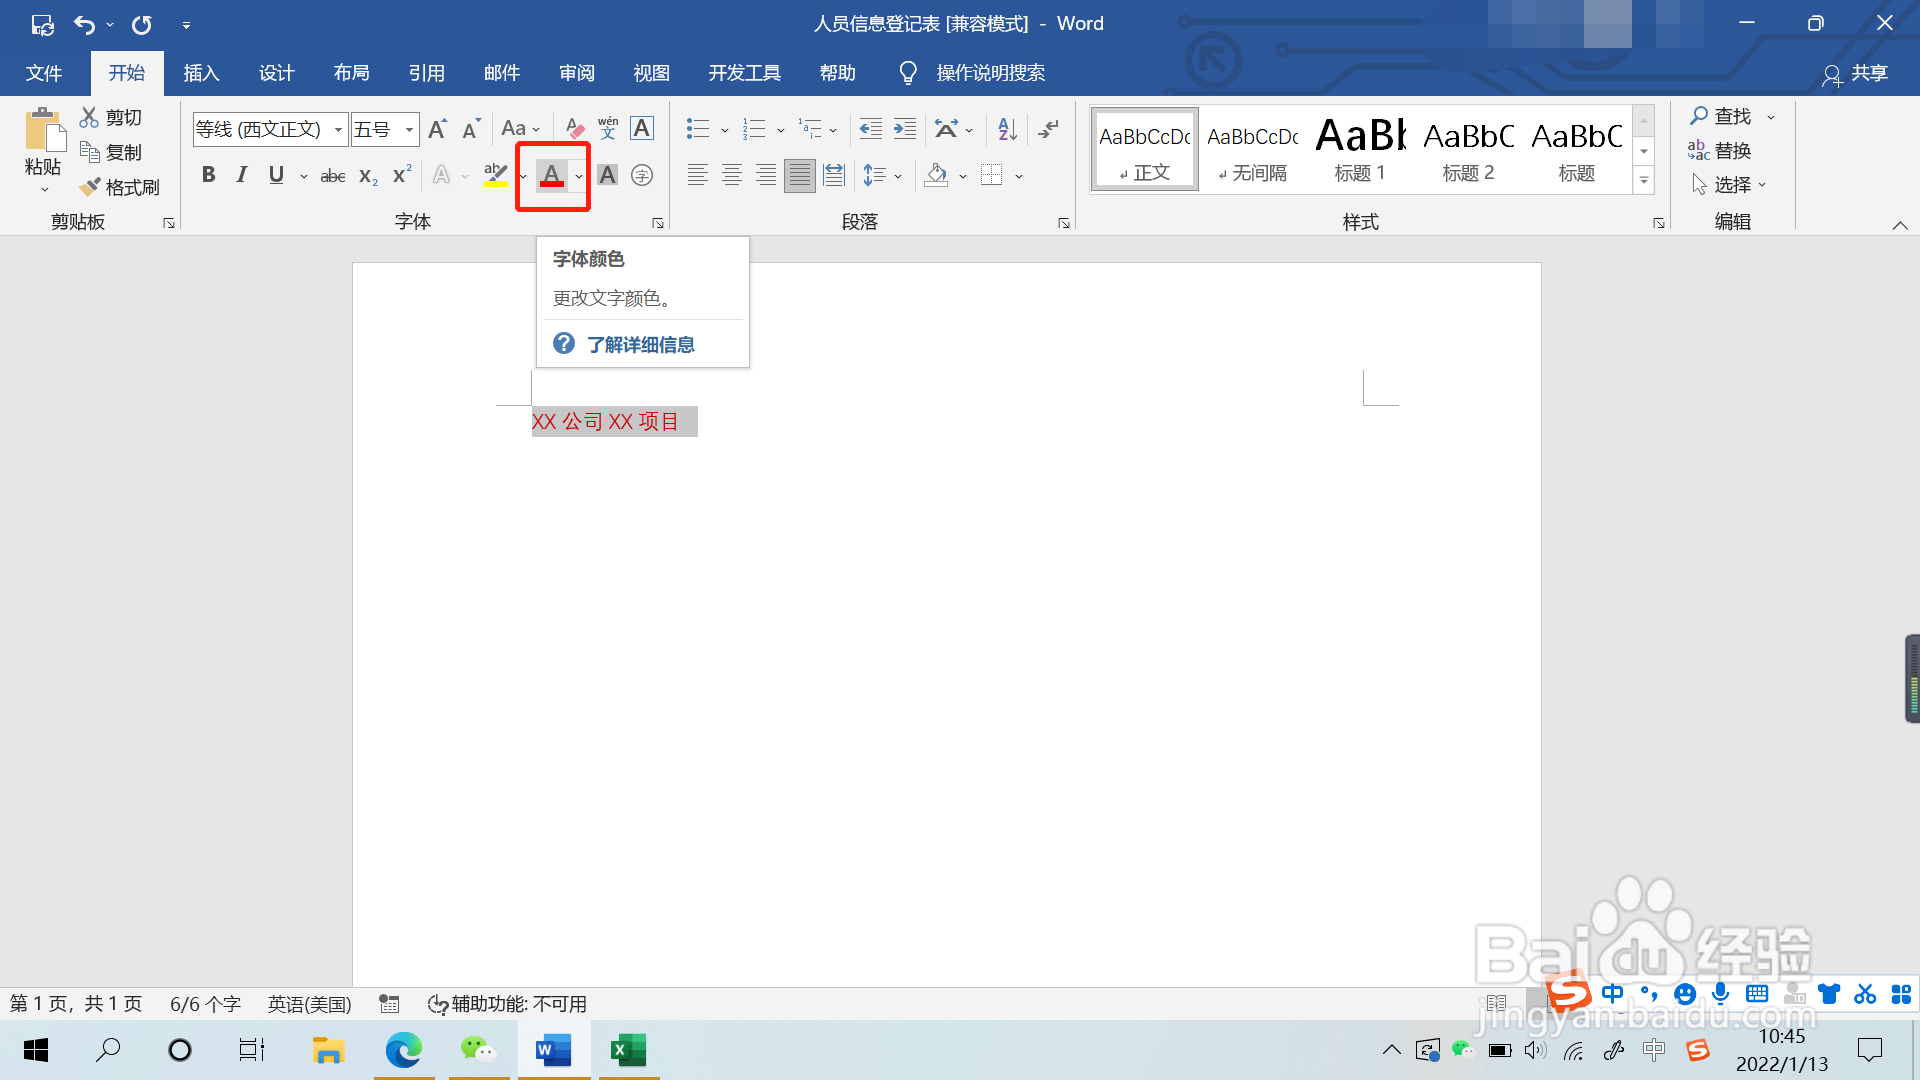Click the Format Painter brush icon
Image resolution: width=1920 pixels, height=1080 pixels.
click(x=91, y=187)
